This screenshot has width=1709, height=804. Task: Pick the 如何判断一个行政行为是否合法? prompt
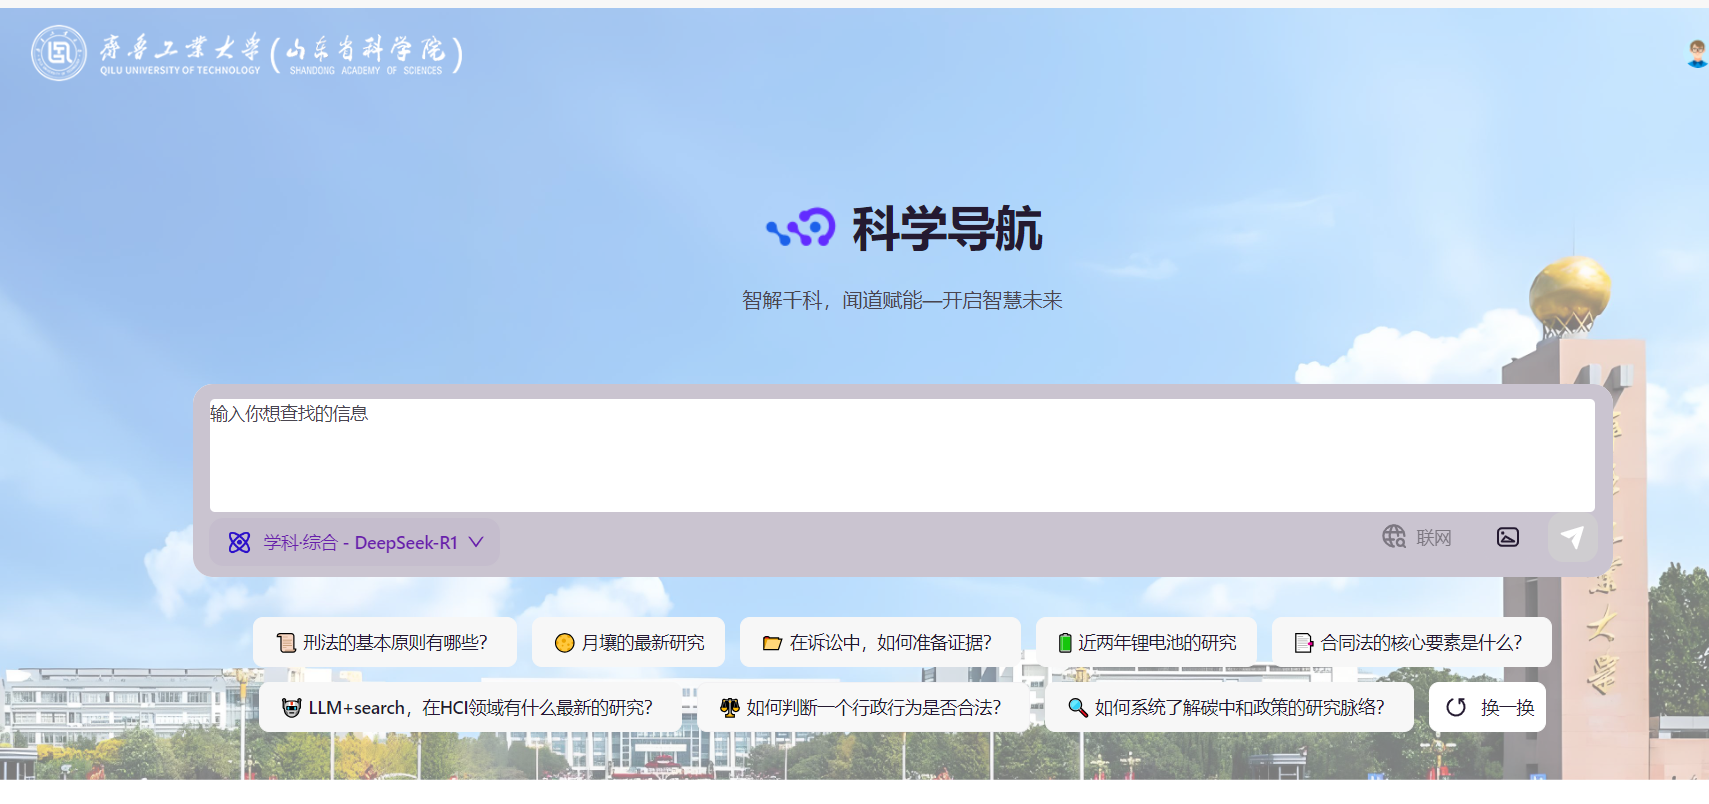[862, 707]
